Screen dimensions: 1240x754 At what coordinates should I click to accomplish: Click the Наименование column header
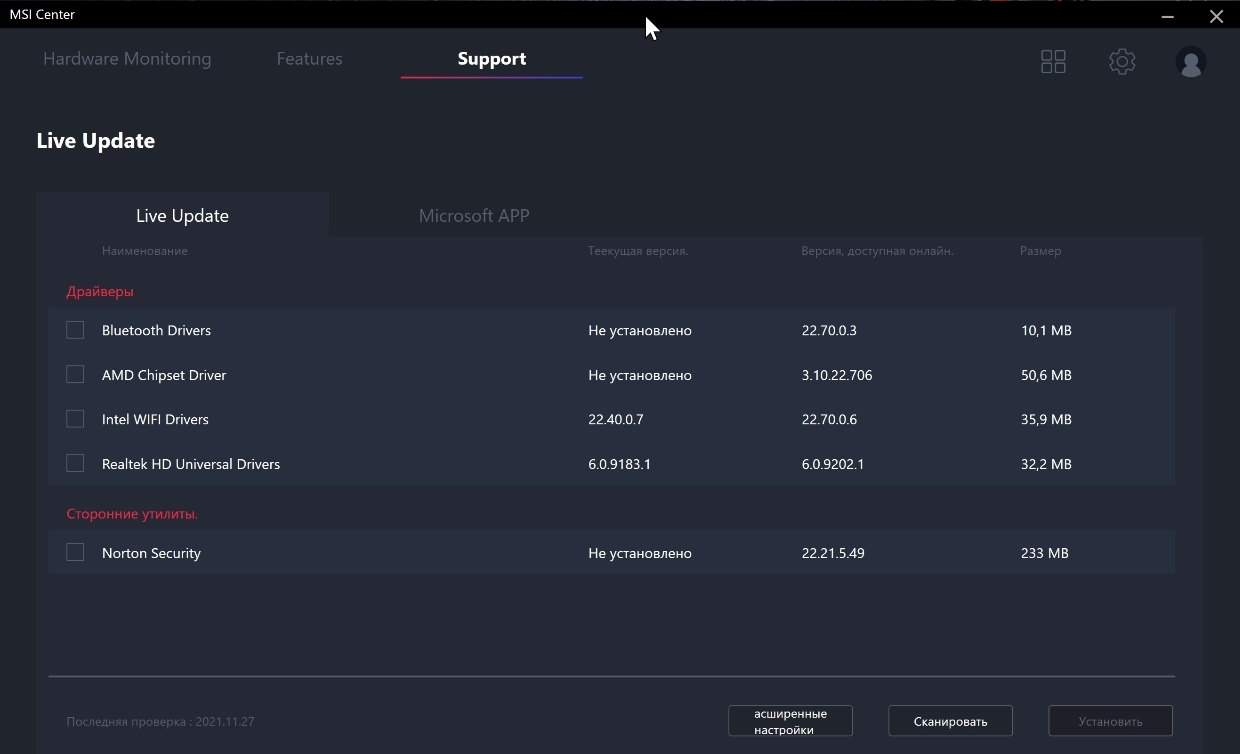(144, 251)
